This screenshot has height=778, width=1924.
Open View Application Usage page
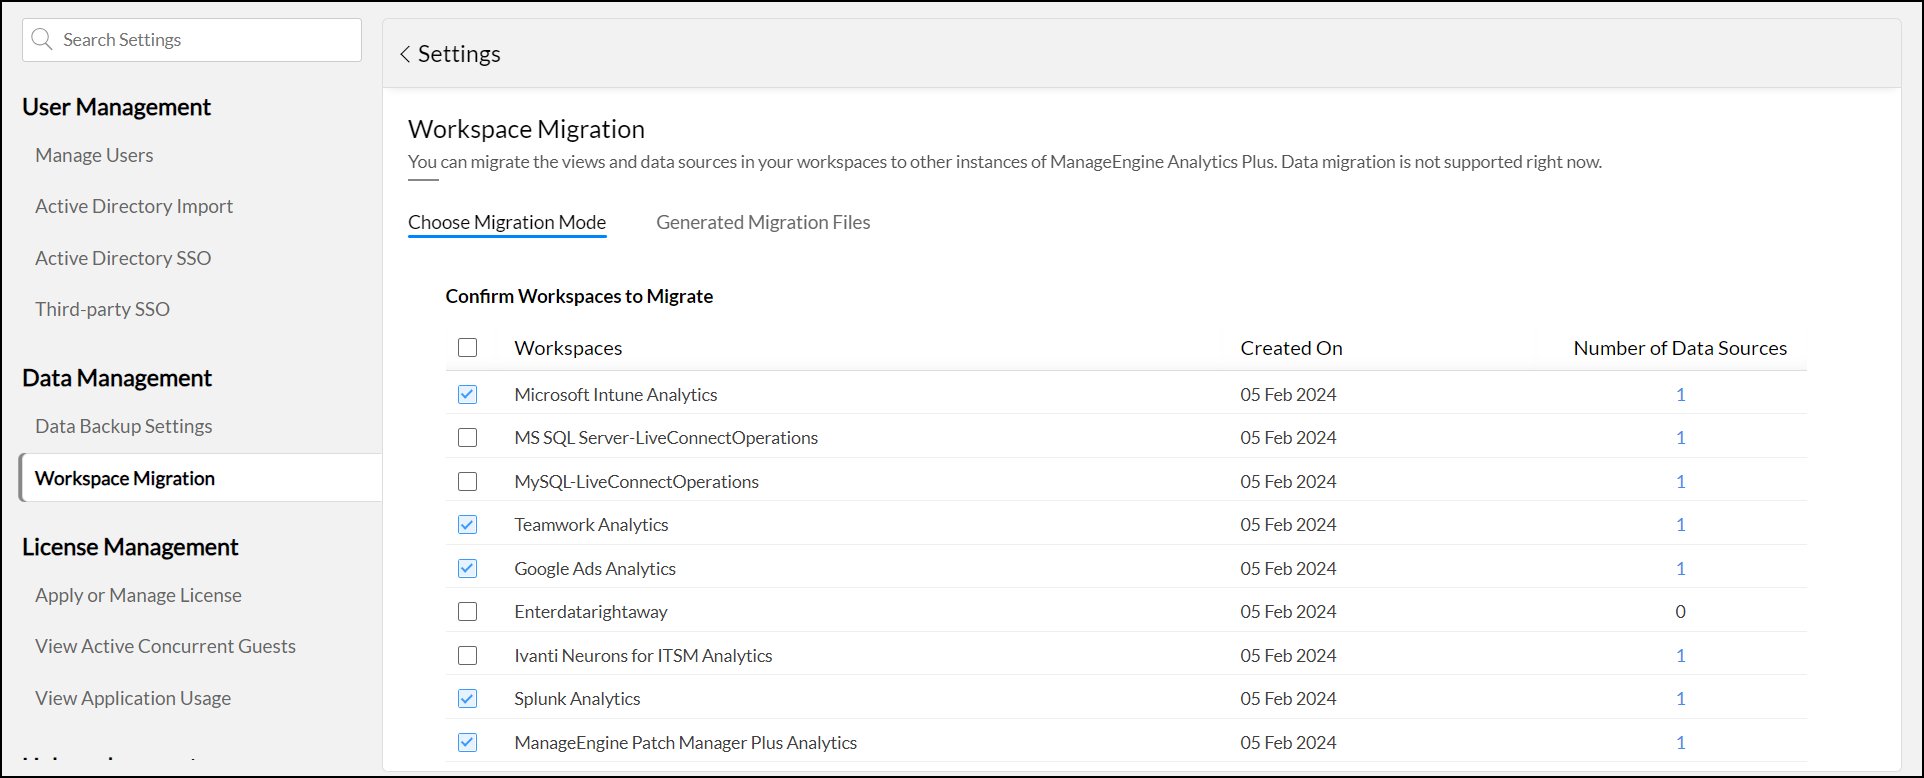(133, 698)
